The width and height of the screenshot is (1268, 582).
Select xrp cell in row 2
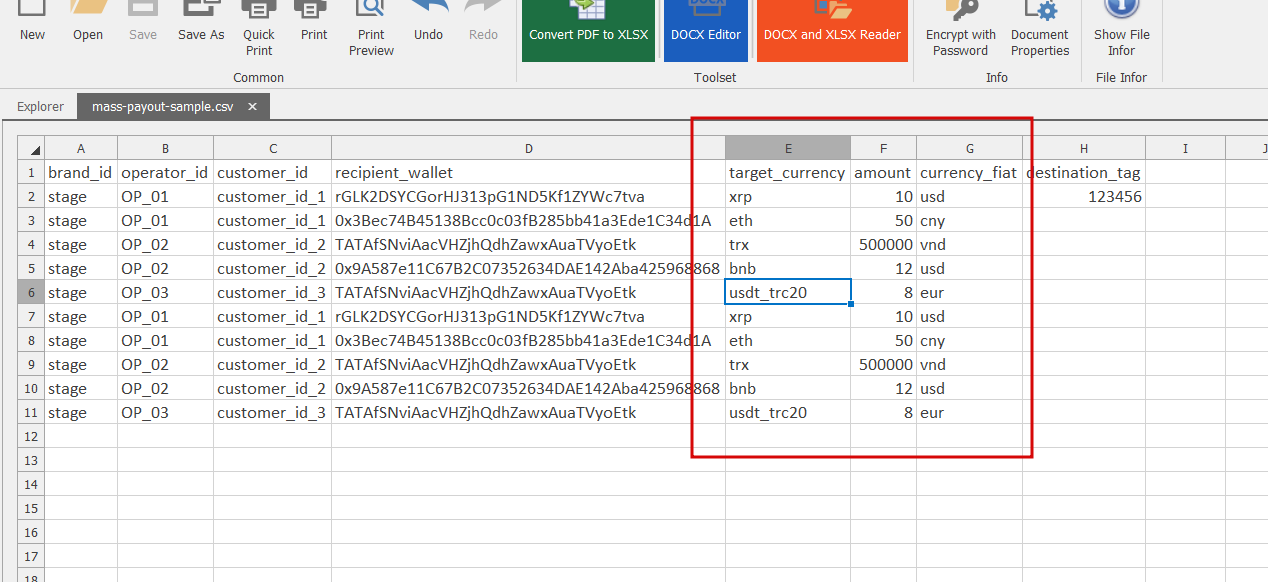pyautogui.click(x=788, y=196)
